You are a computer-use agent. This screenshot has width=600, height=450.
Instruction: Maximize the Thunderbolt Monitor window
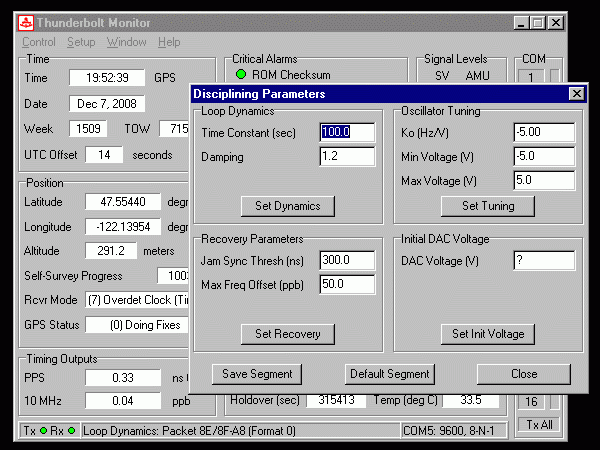537,23
